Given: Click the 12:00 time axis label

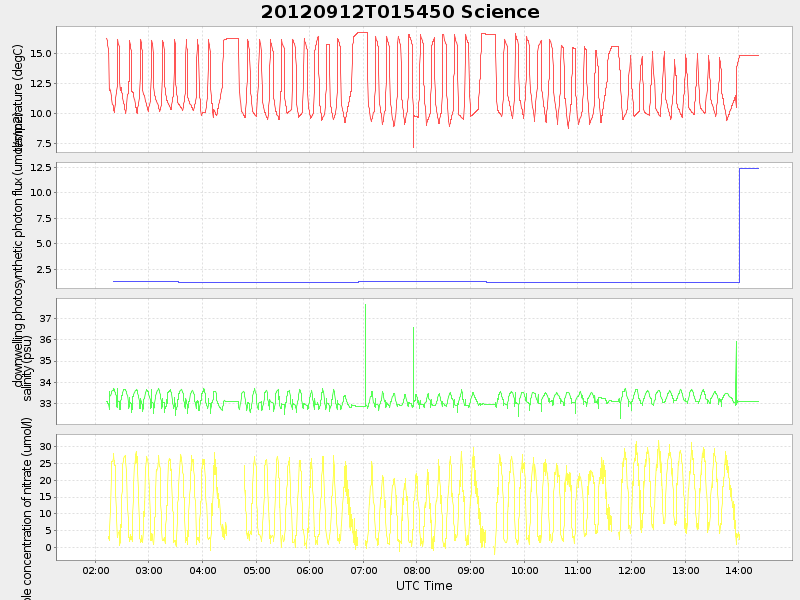Looking at the screenshot, I should [x=632, y=570].
